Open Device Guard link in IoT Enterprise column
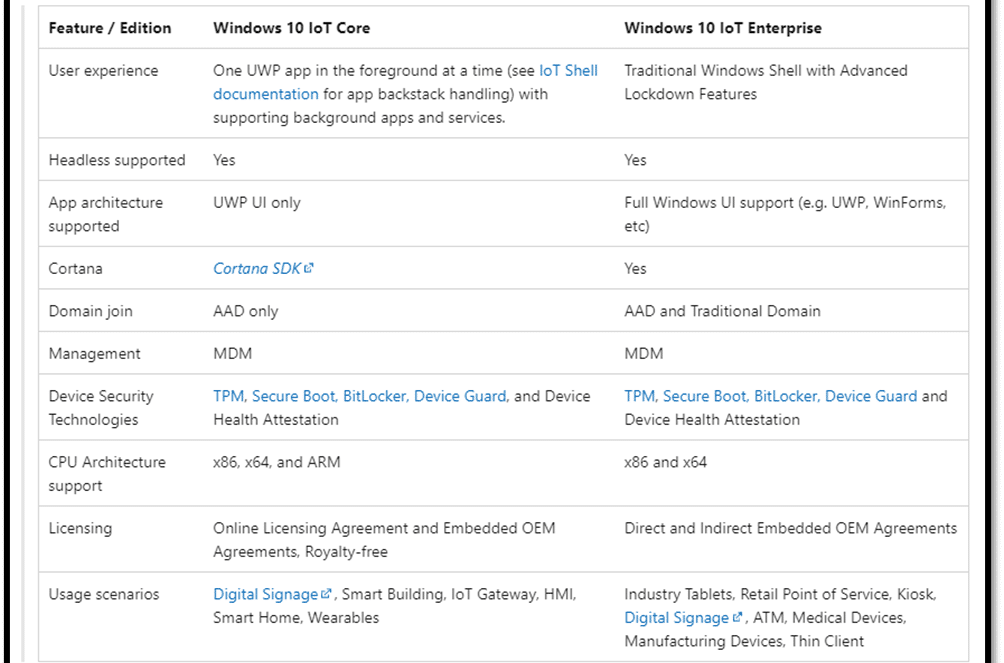Screen dimensions: 1004x663 [x=871, y=396]
